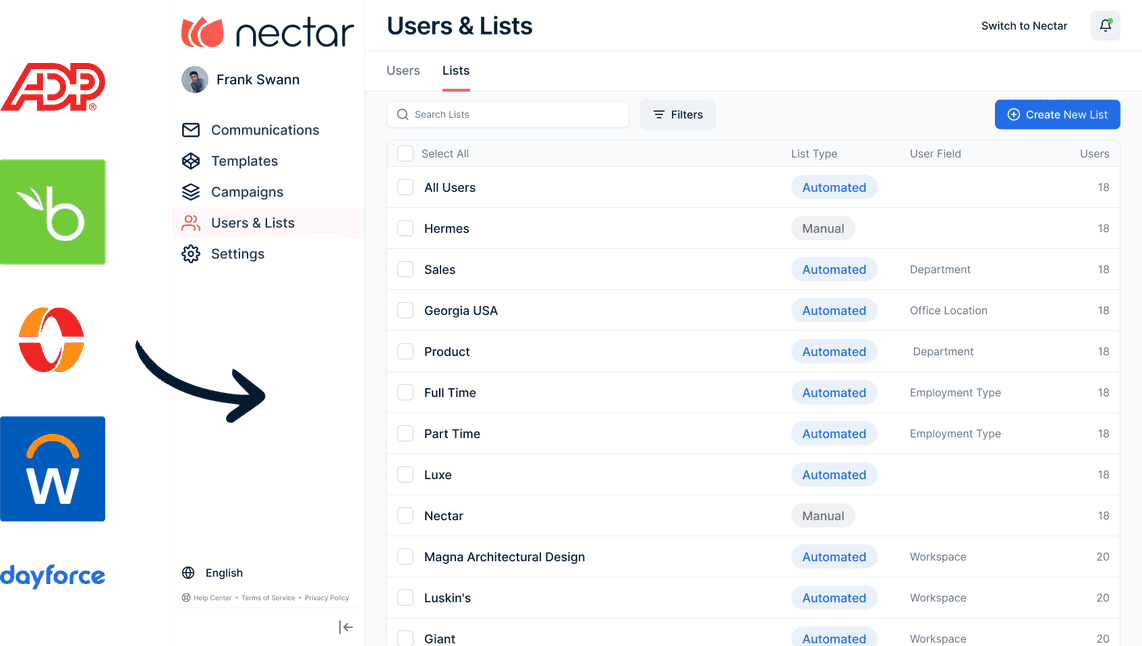The height and width of the screenshot is (646, 1142).
Task: Click the Nectar logo
Action: 267,33
